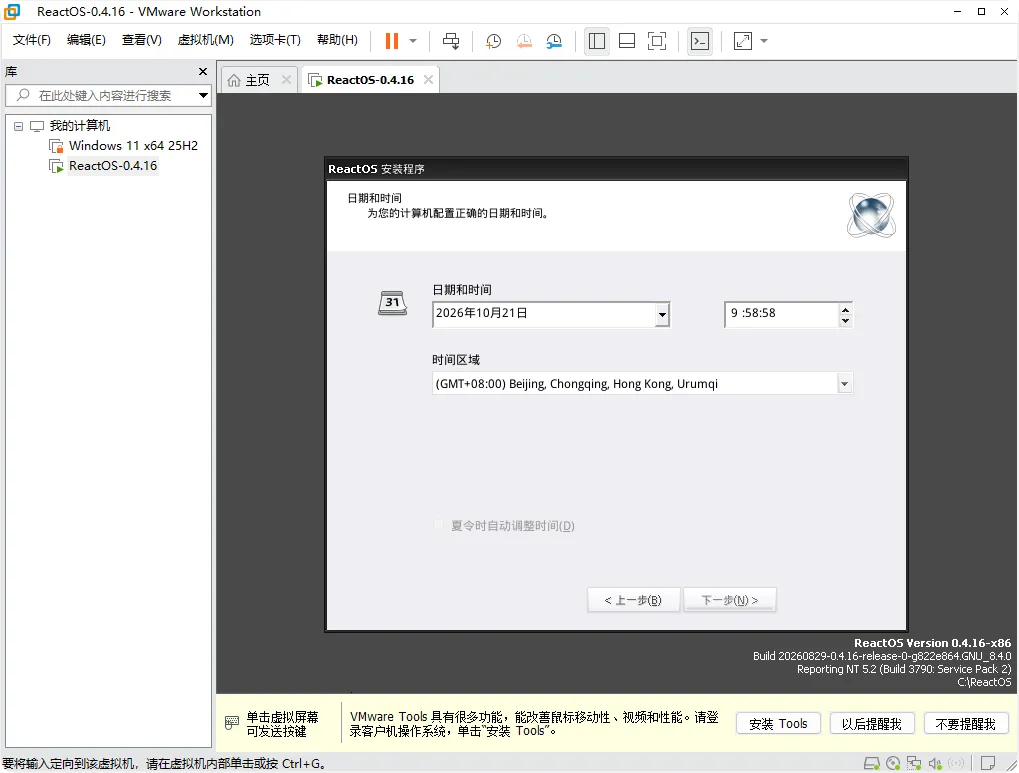1019x773 pixels.
Task: Open the 选项卡(T) menu
Action: click(275, 40)
